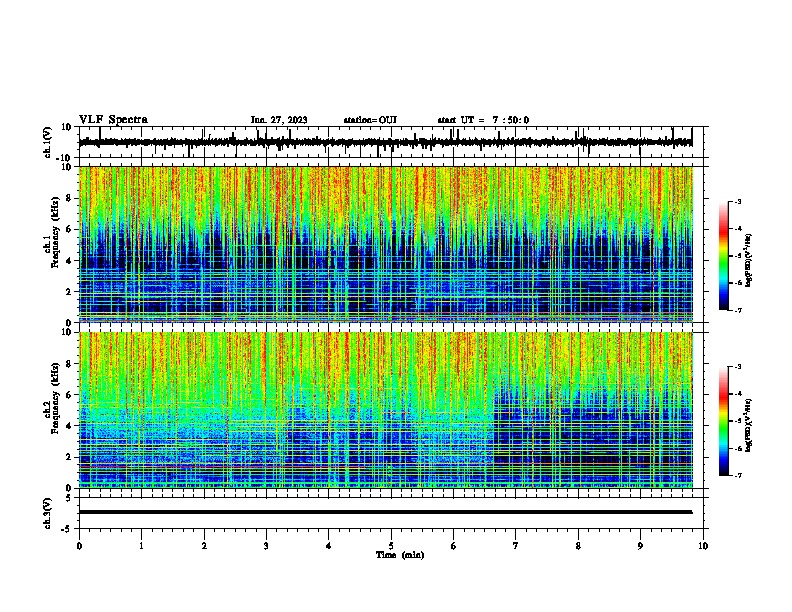Click the "0" tick label on the time axis
This screenshot has width=792, height=612.
coord(79,546)
